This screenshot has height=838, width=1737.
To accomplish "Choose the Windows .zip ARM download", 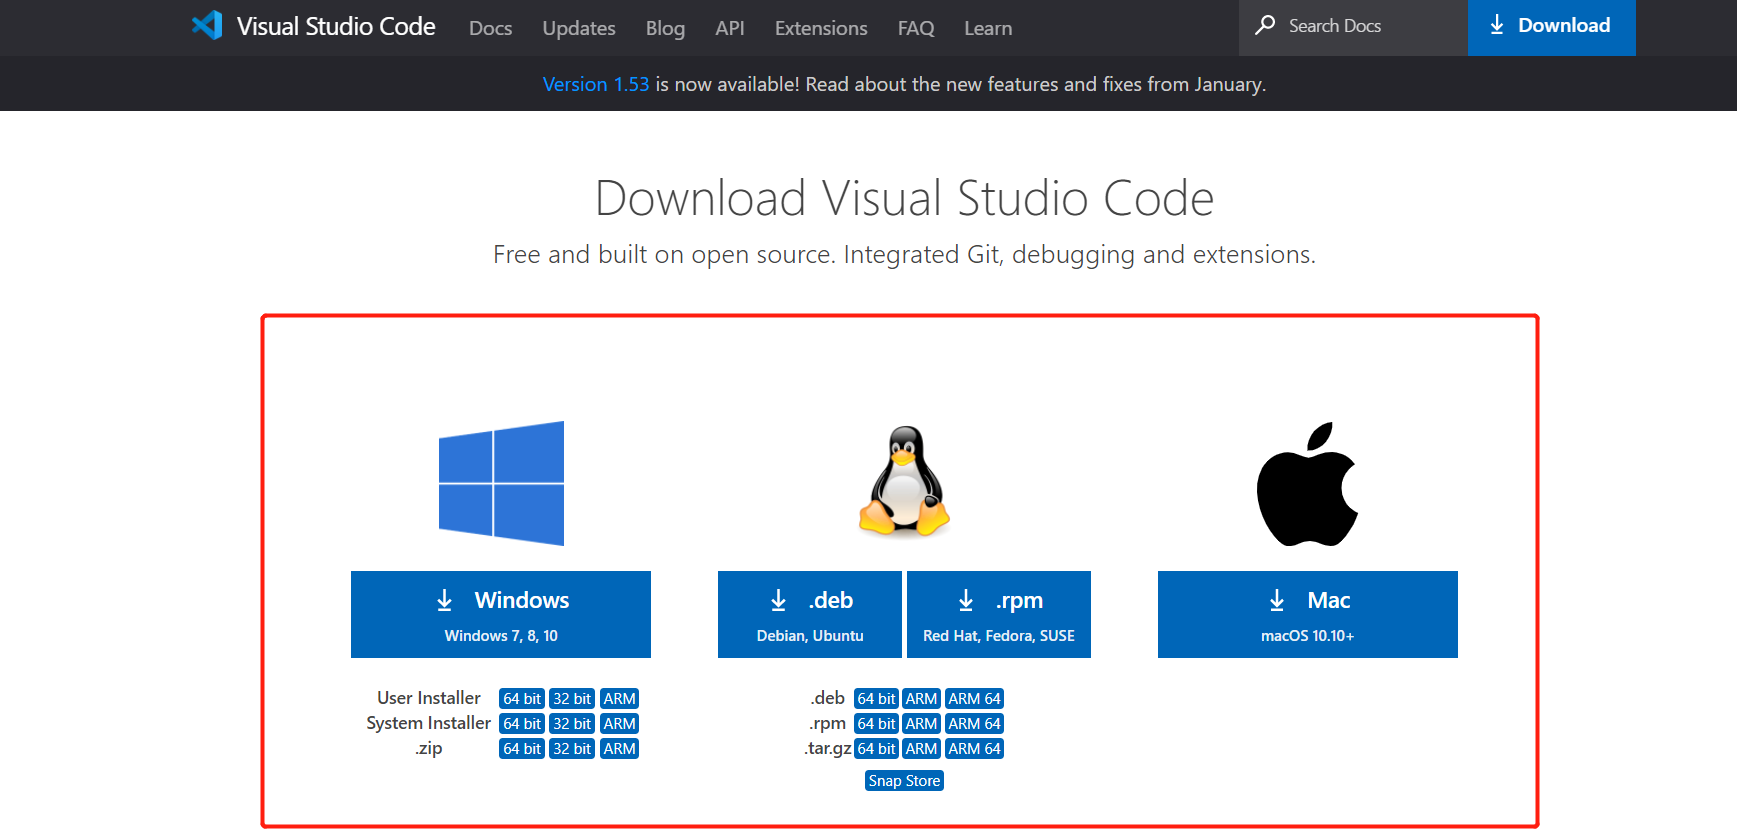I will click(619, 749).
